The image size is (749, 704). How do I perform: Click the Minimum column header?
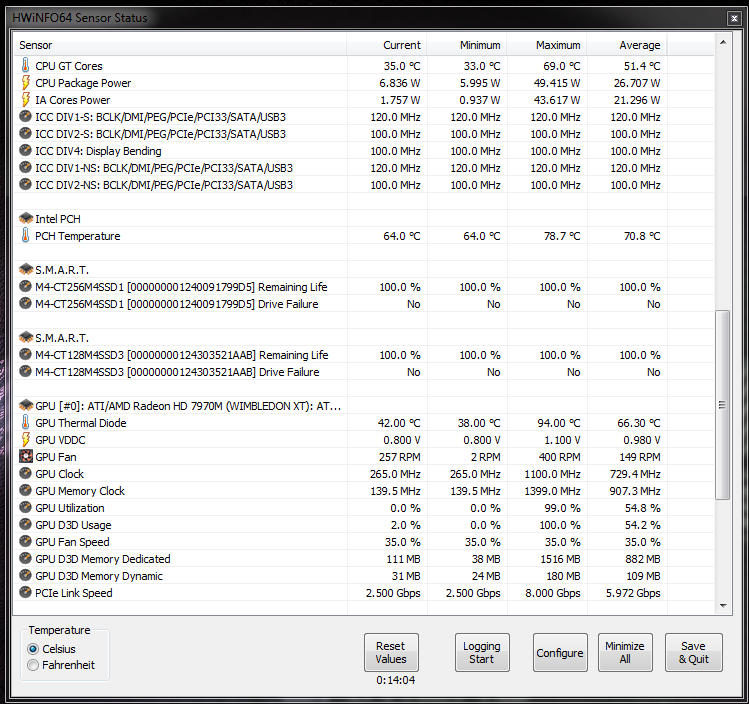[x=467, y=45]
